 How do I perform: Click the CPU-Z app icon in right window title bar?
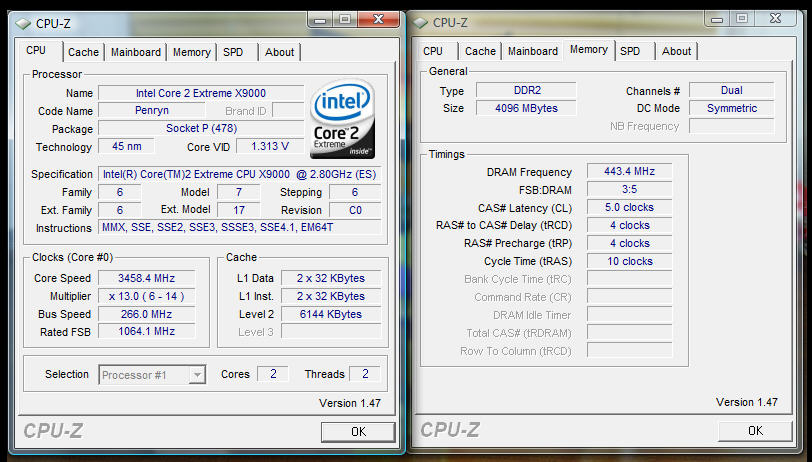point(420,23)
